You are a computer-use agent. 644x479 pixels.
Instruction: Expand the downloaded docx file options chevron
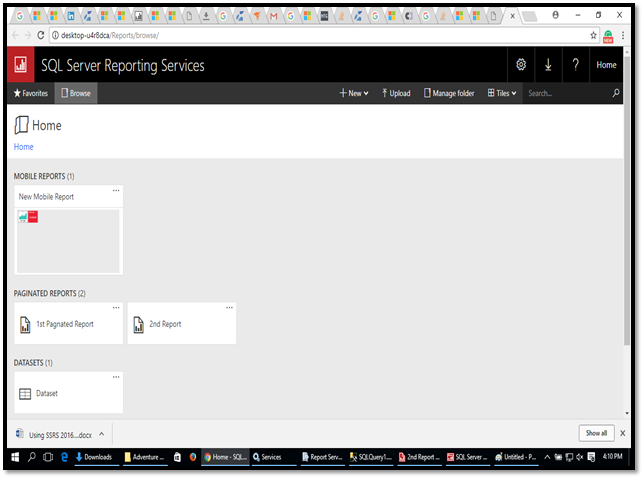(101, 434)
